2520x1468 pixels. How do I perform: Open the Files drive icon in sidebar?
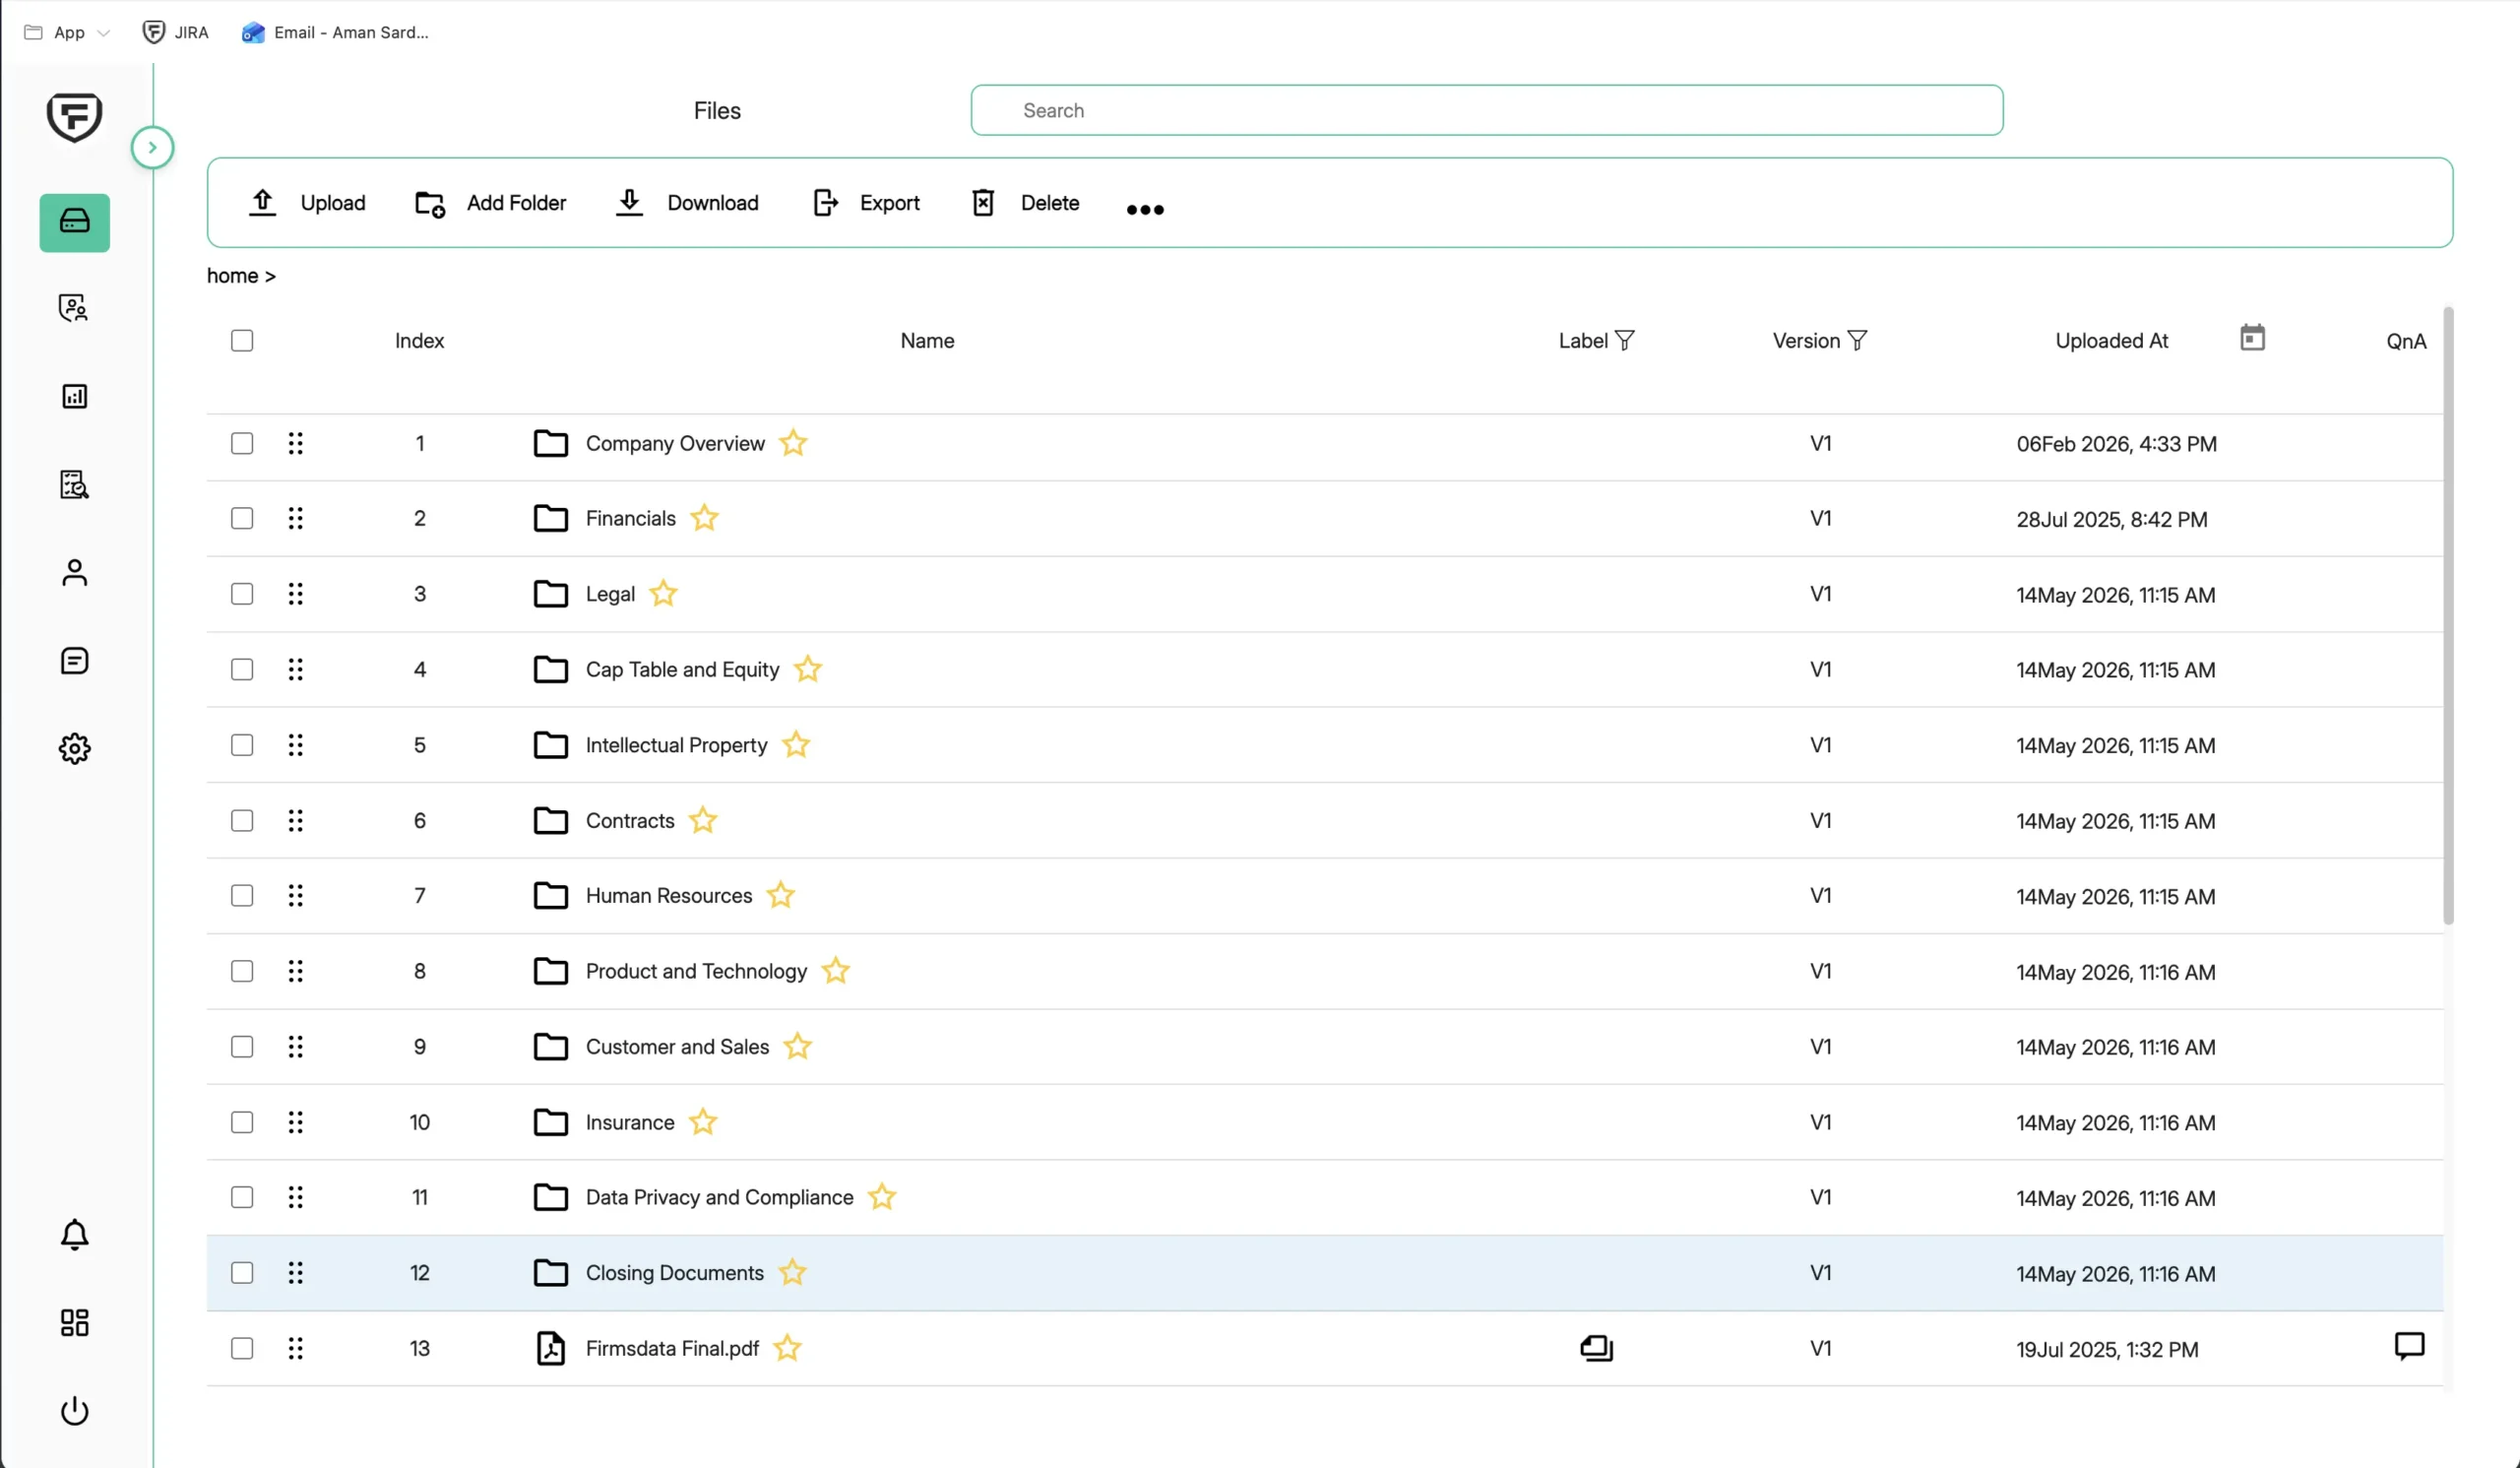(75, 222)
